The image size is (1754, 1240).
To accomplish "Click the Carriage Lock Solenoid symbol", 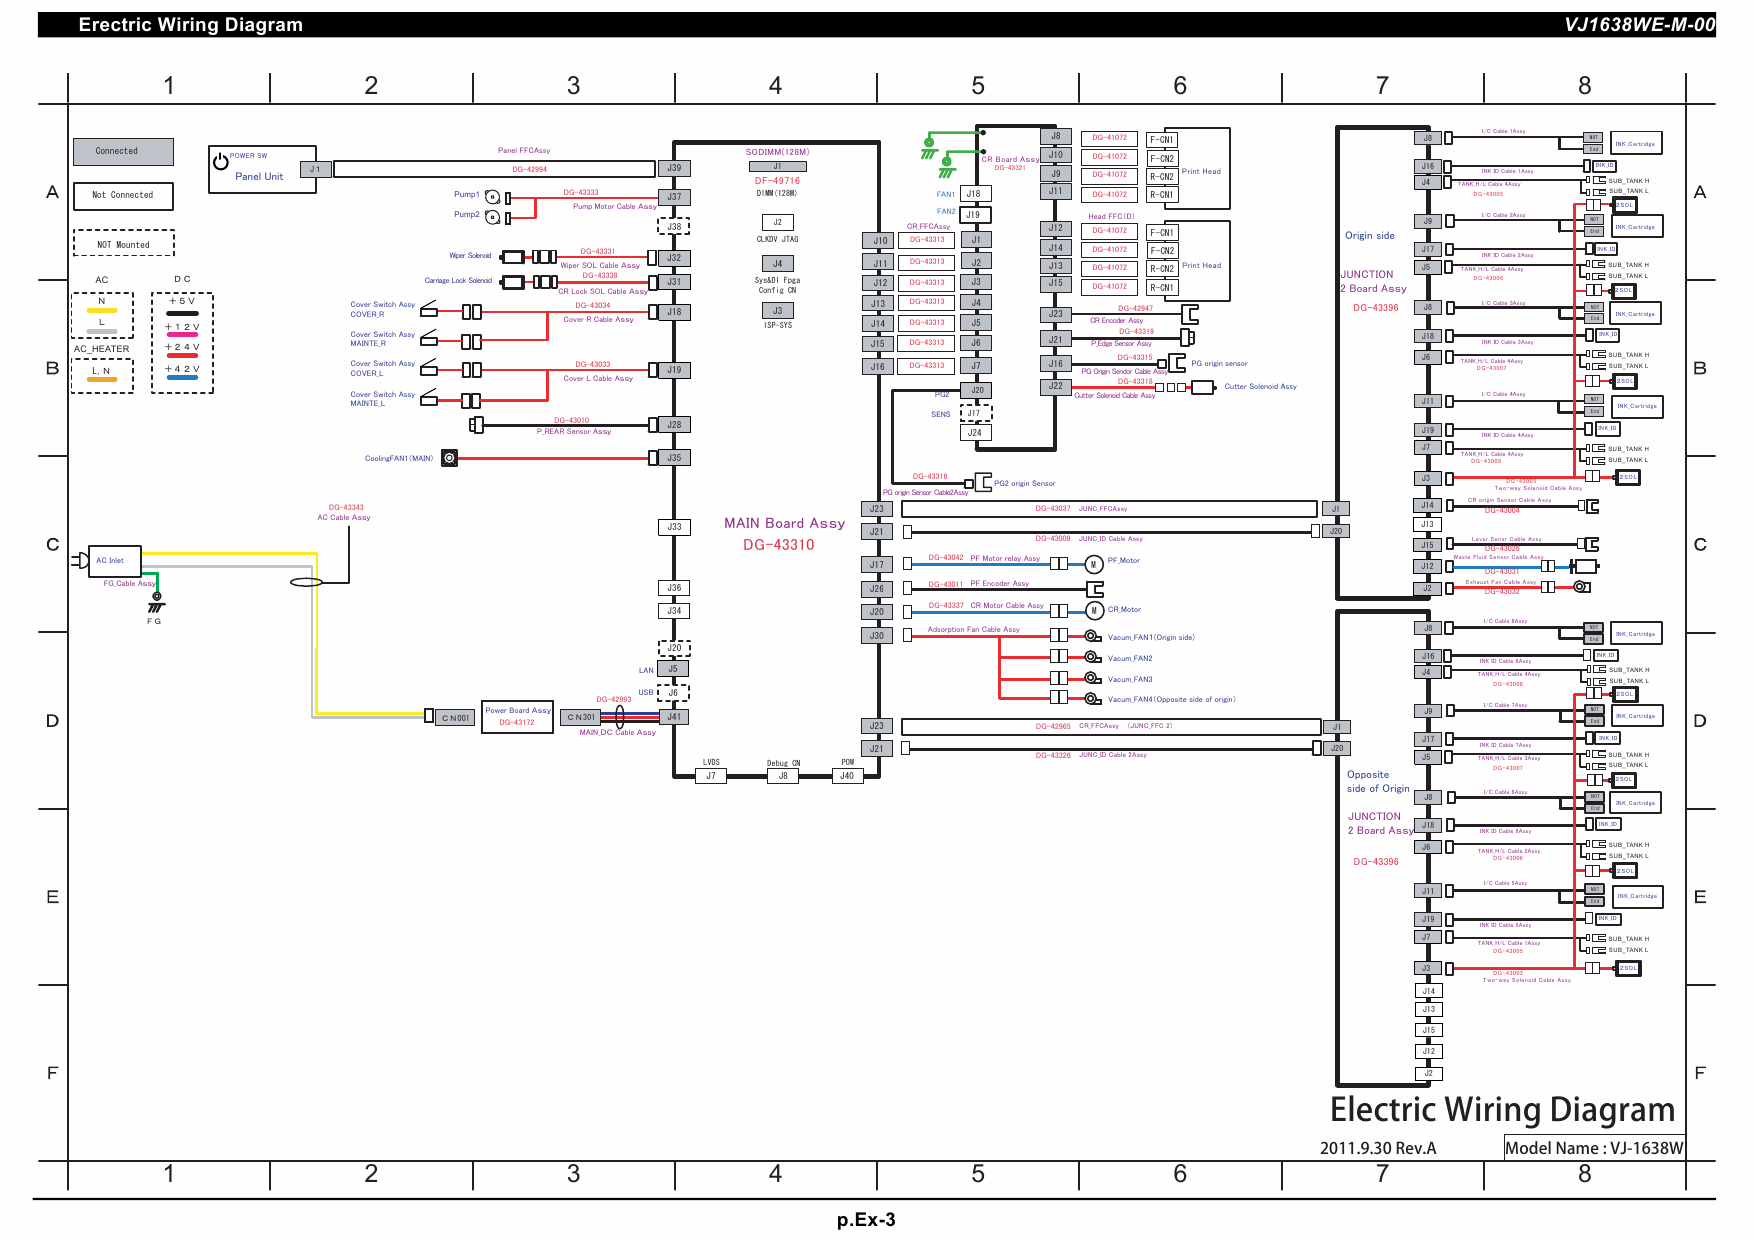I will tap(512, 282).
